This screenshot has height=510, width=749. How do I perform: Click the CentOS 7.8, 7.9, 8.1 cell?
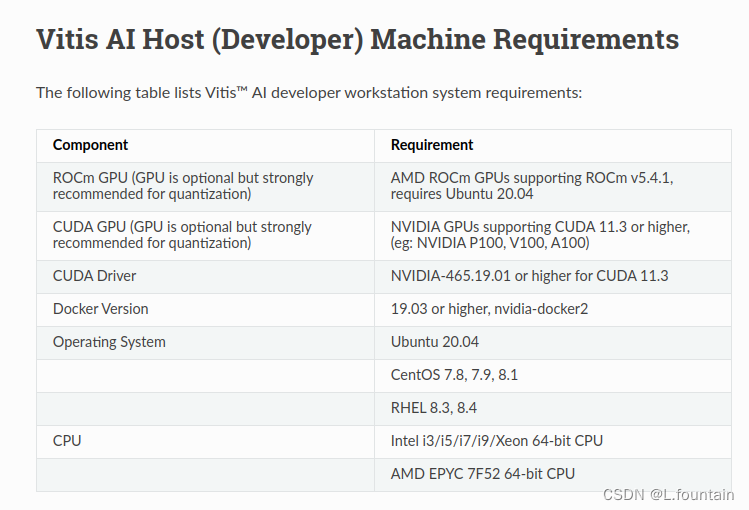coord(553,376)
